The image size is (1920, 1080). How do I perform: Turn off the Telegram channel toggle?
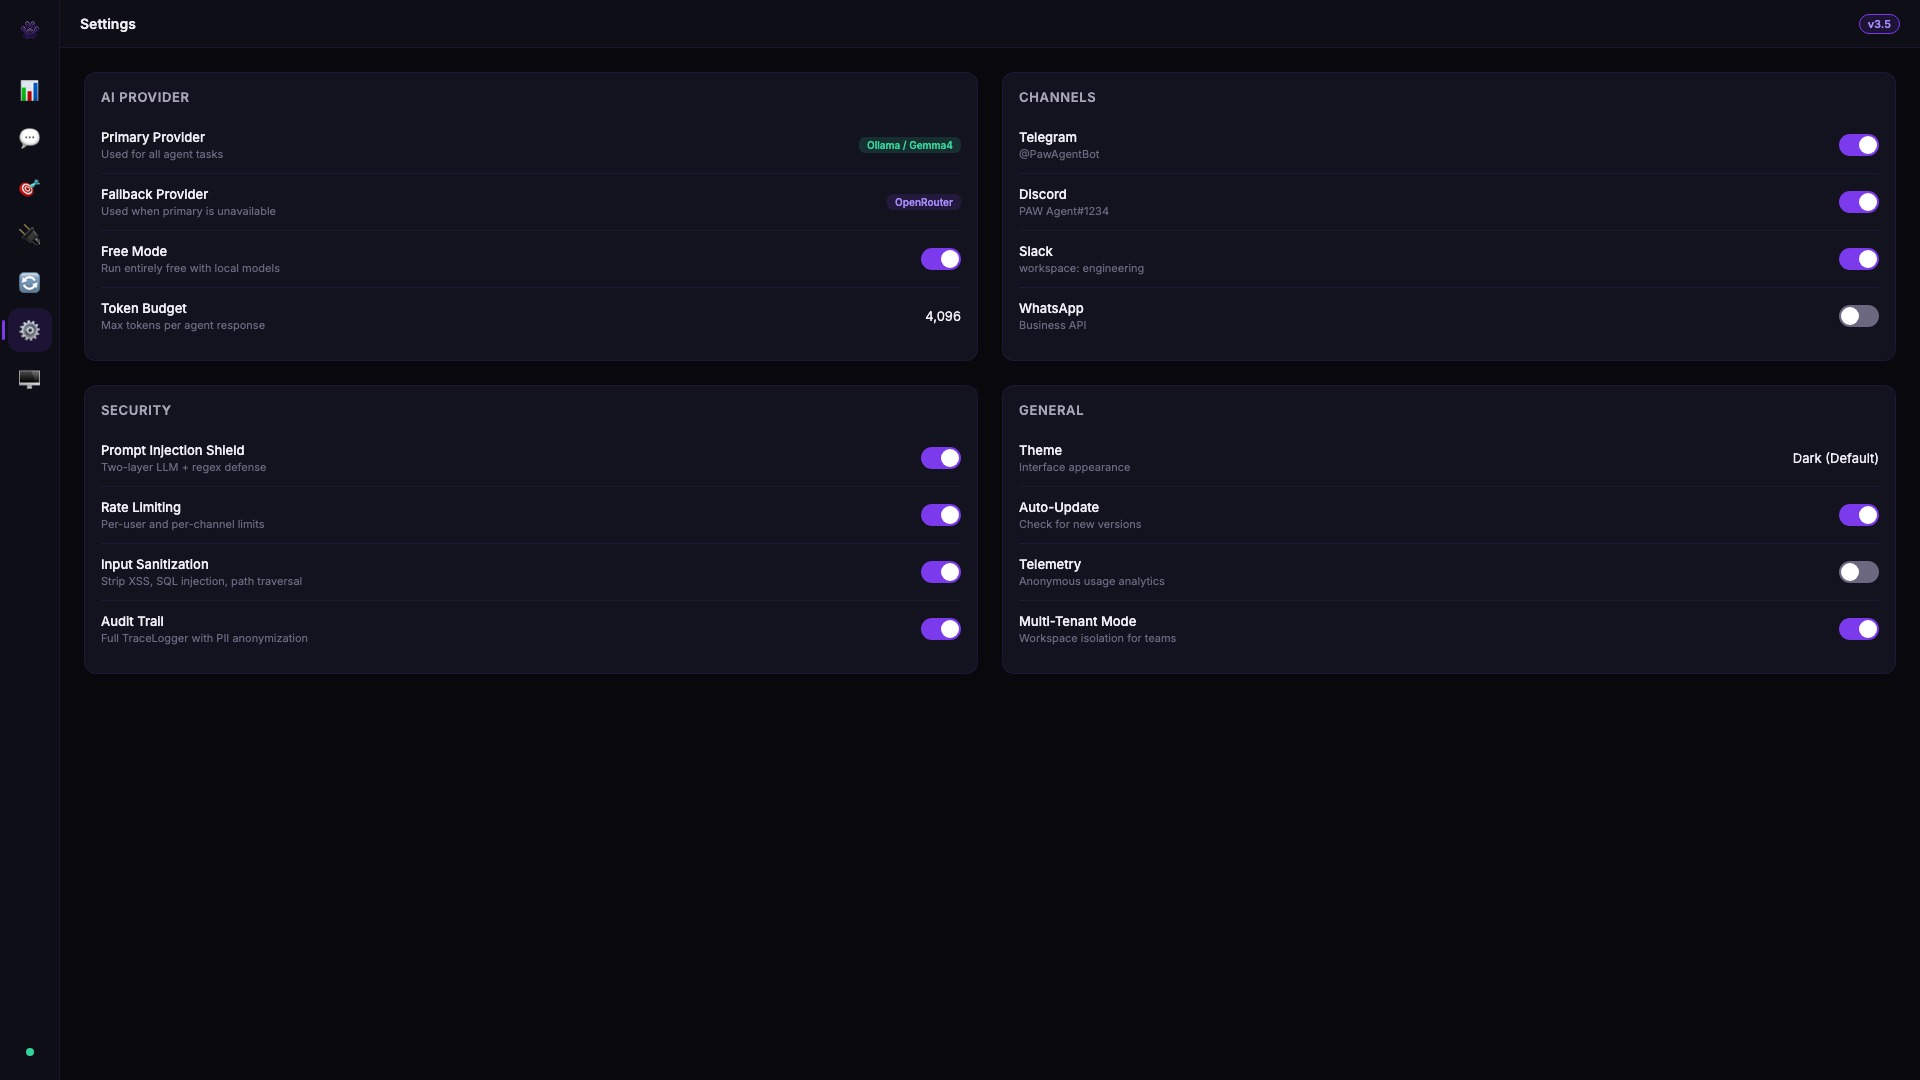[1858, 145]
